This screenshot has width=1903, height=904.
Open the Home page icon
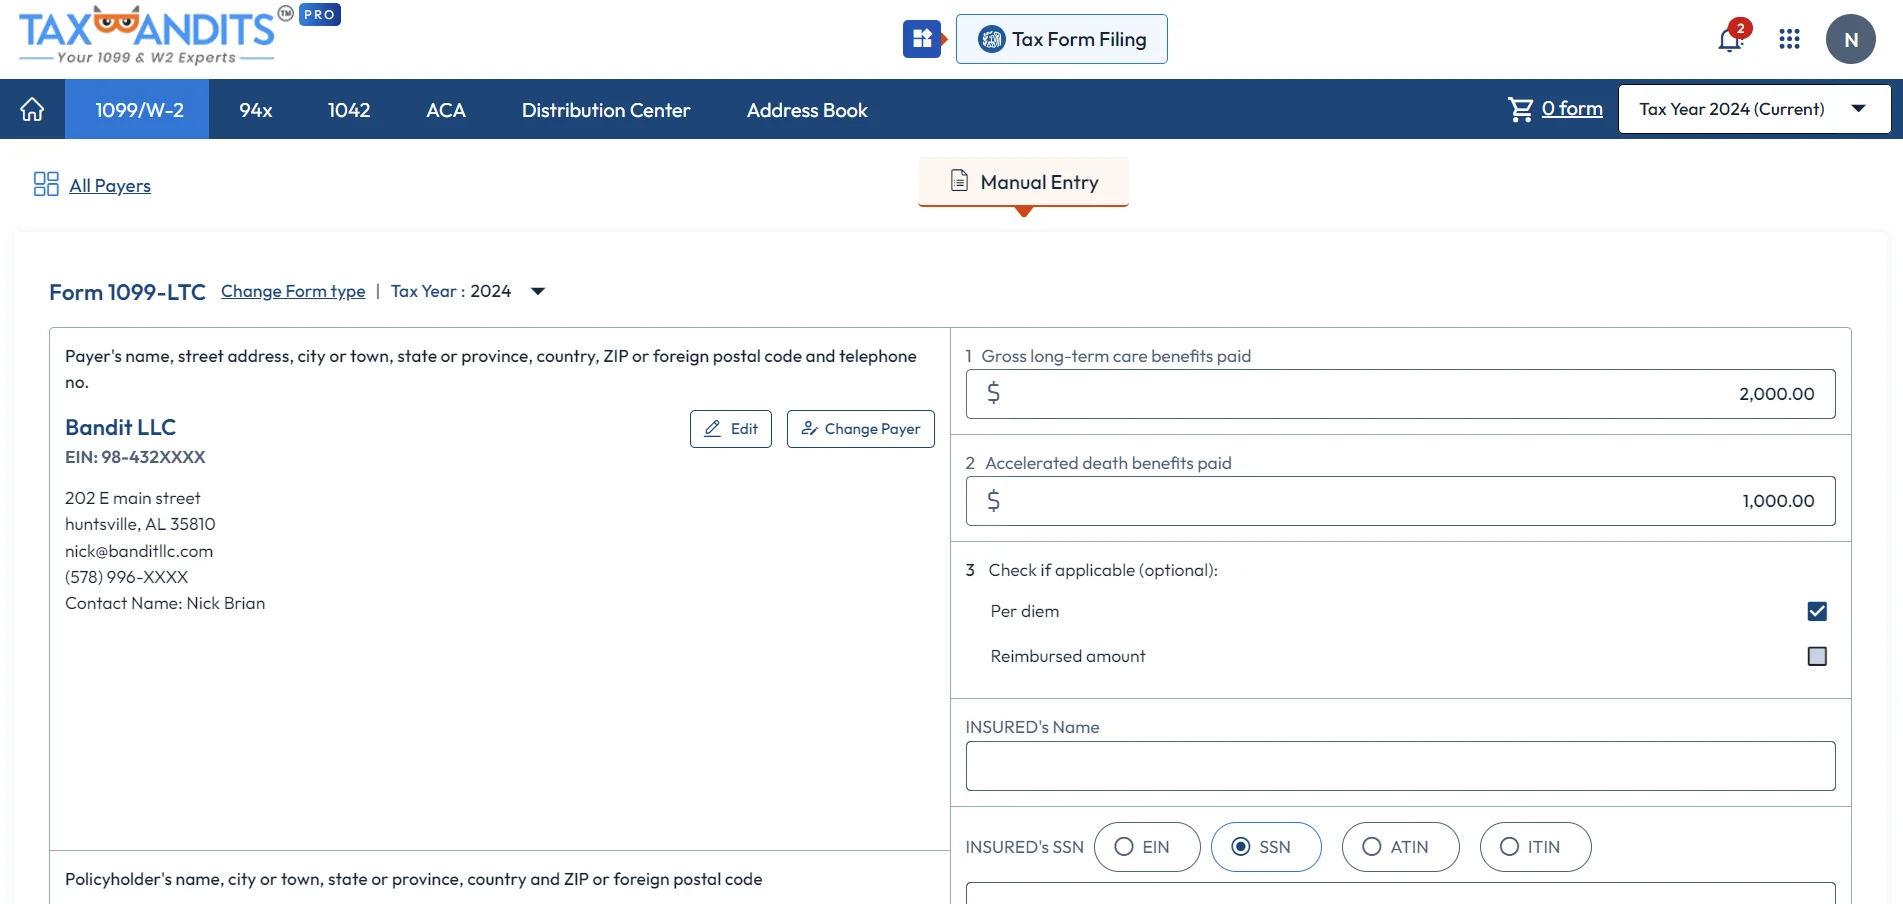click(32, 109)
